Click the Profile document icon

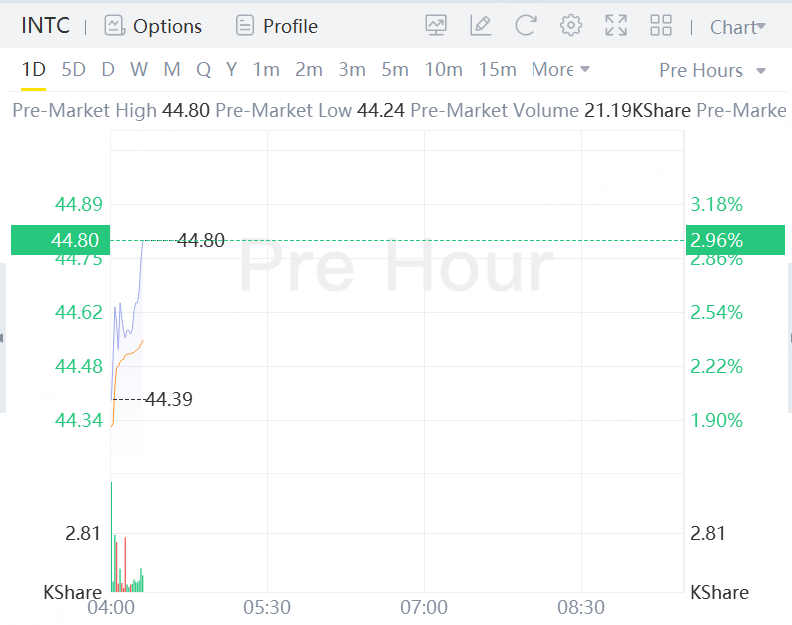pos(245,26)
